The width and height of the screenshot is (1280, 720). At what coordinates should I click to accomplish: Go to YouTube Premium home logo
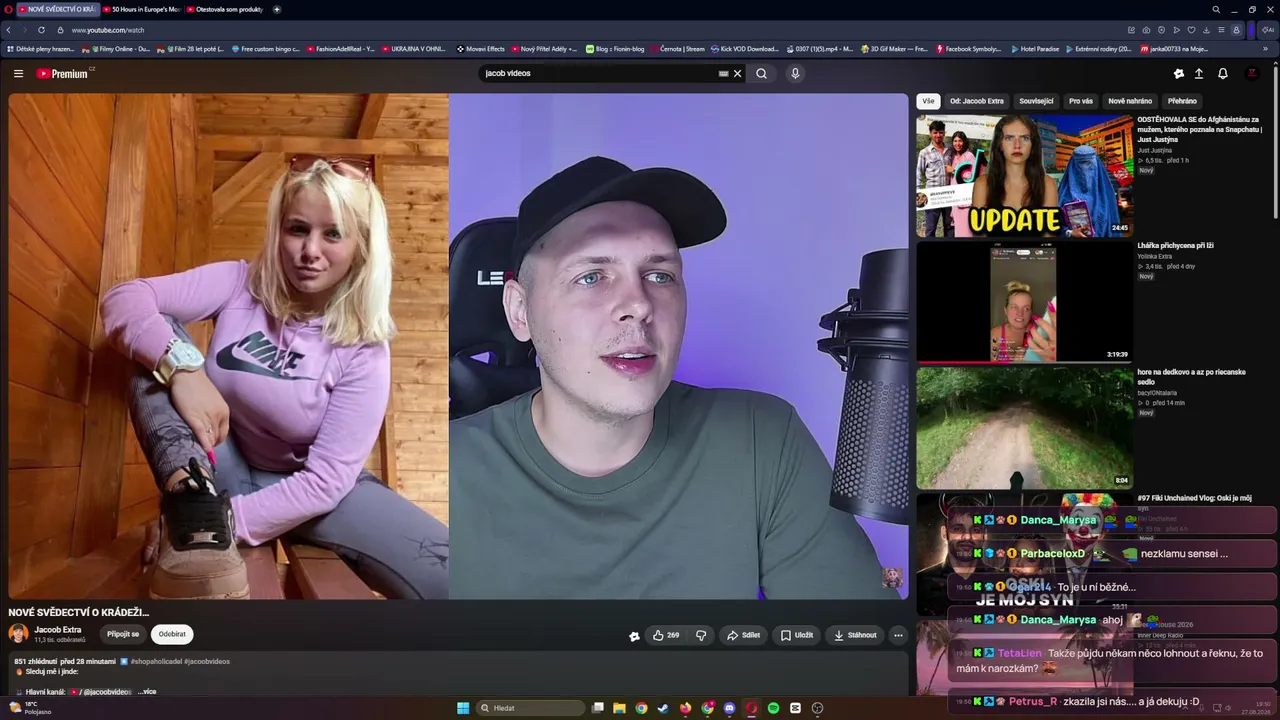click(63, 73)
